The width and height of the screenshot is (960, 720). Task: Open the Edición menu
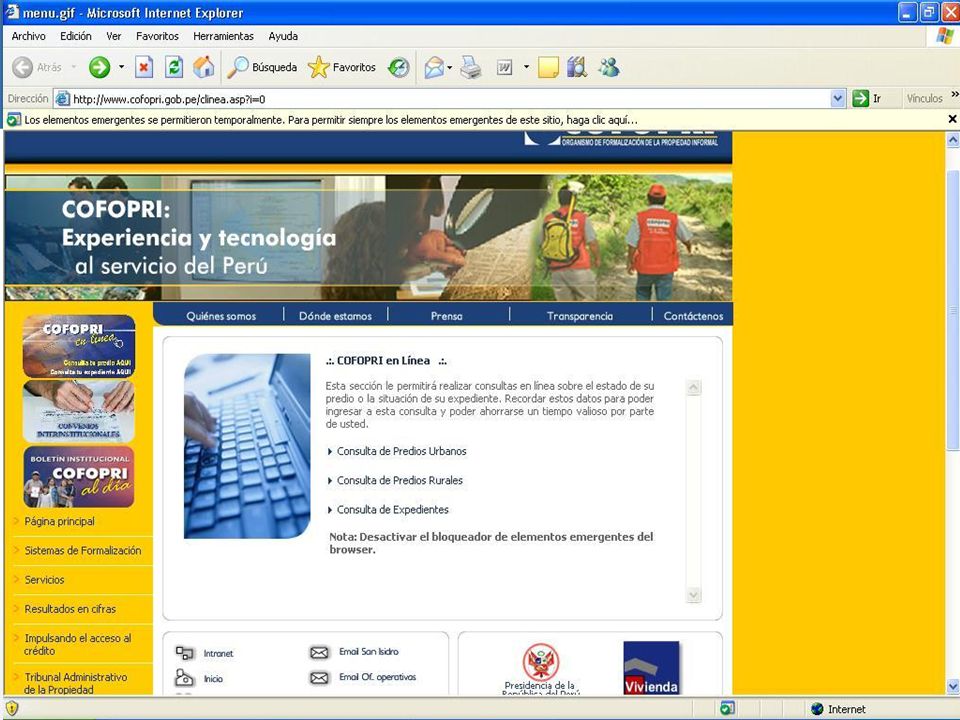tap(76, 36)
